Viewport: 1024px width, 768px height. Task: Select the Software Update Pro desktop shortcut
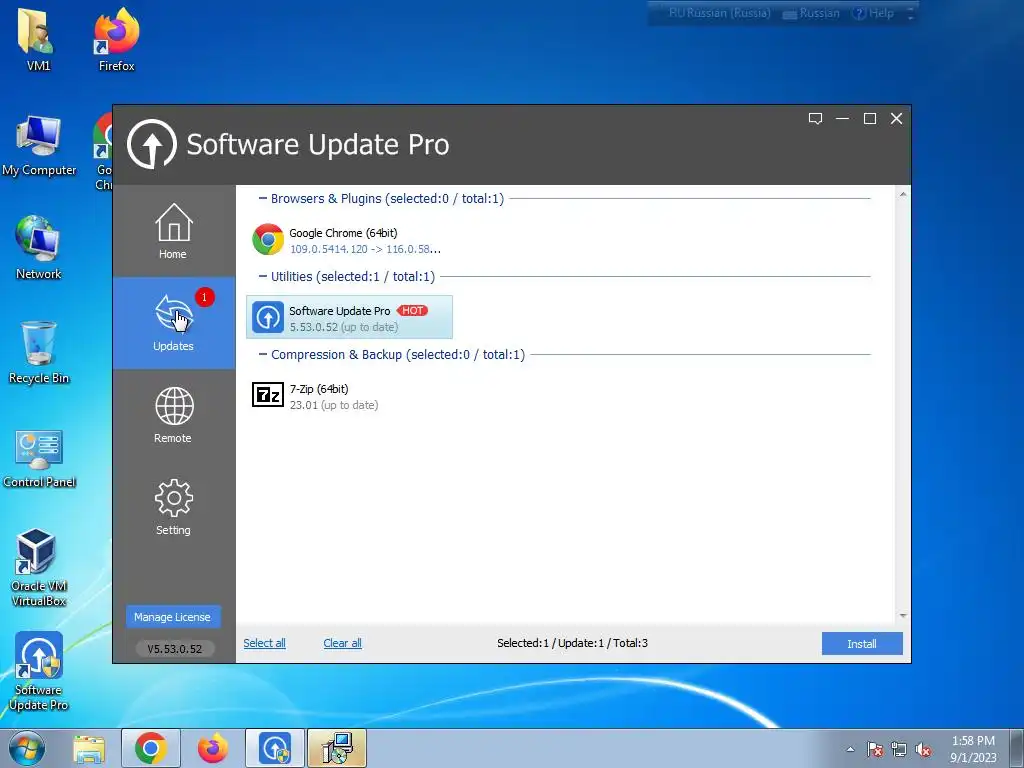pos(39,671)
